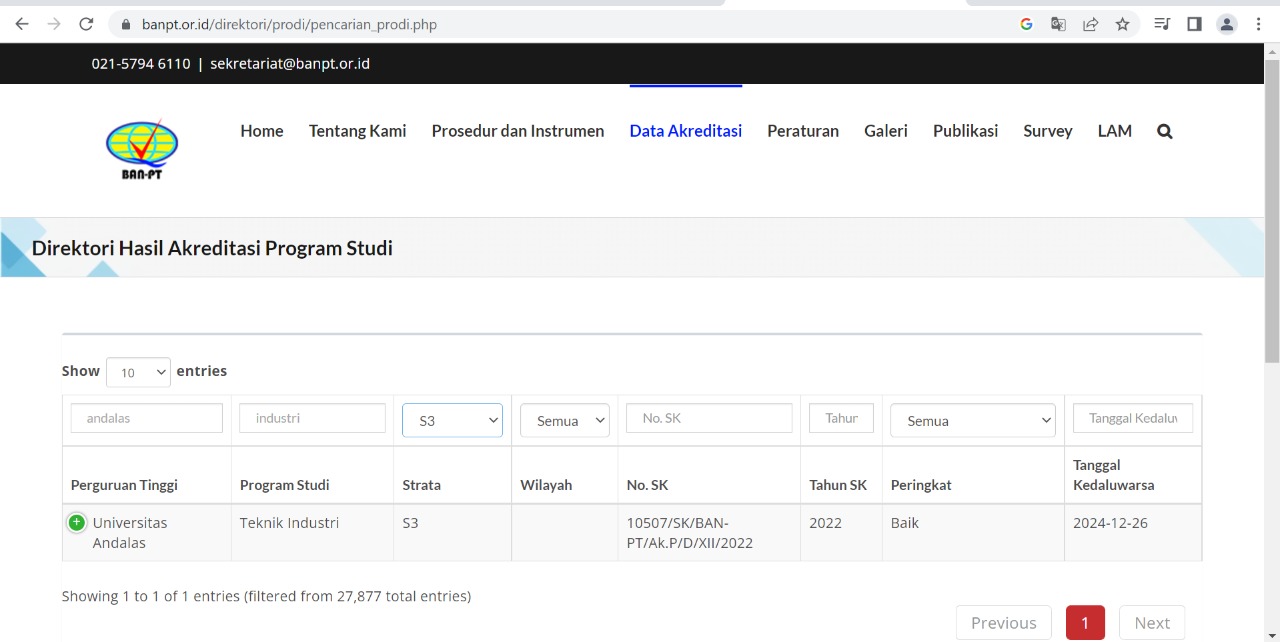
Task: Open the Data Akreditasi menu
Action: pos(686,131)
